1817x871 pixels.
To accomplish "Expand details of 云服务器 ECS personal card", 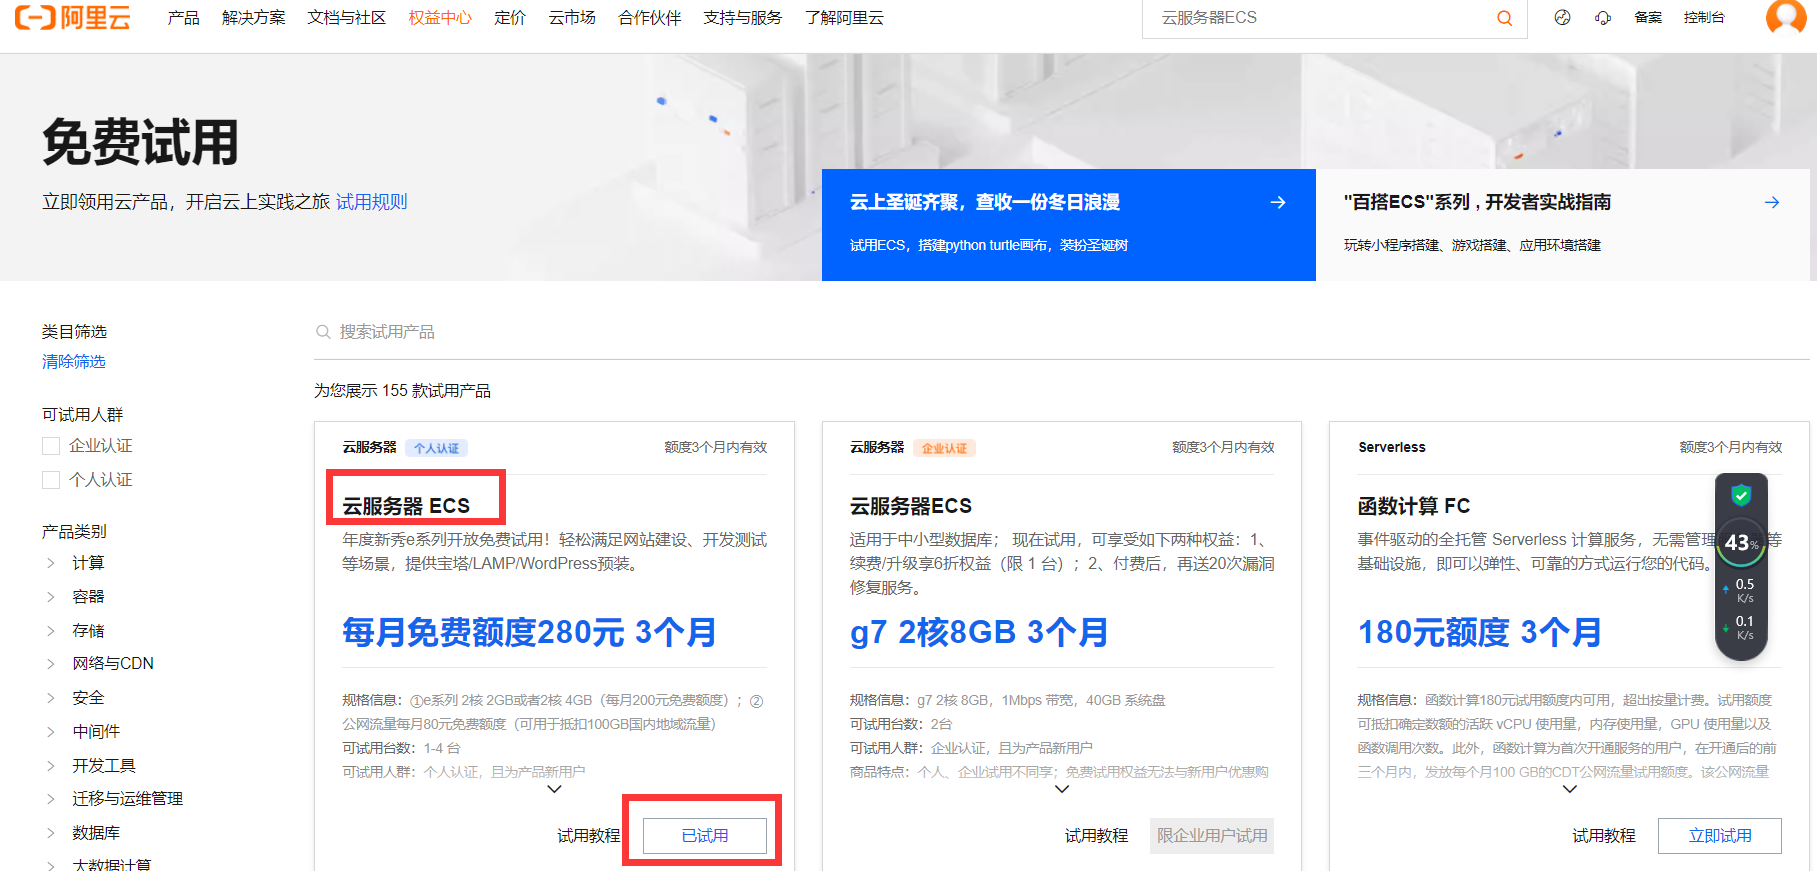I will [x=554, y=789].
